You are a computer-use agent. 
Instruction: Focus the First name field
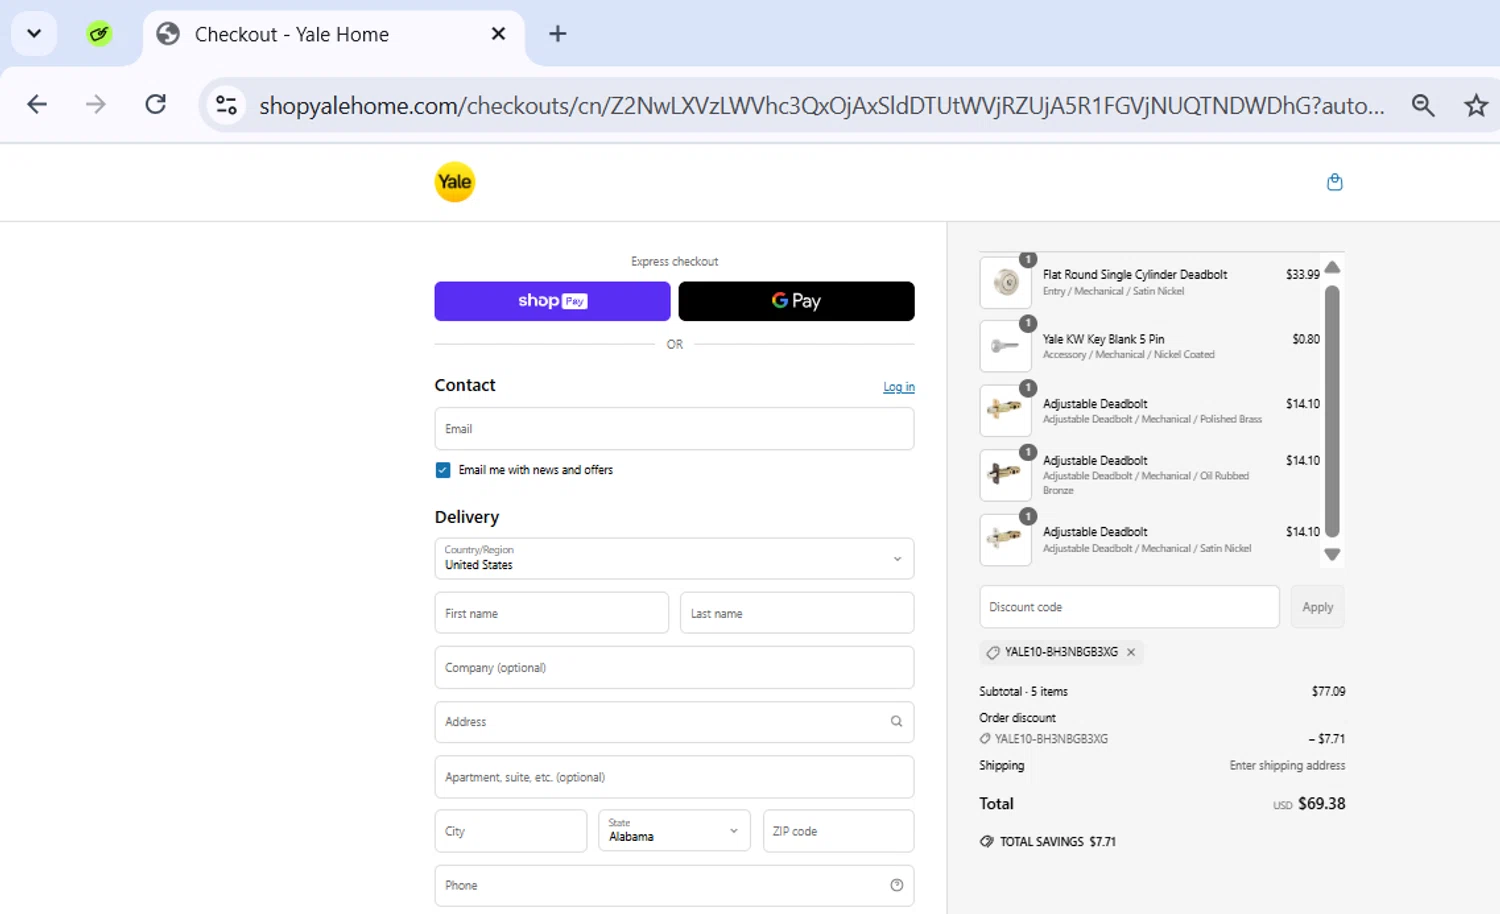551,613
